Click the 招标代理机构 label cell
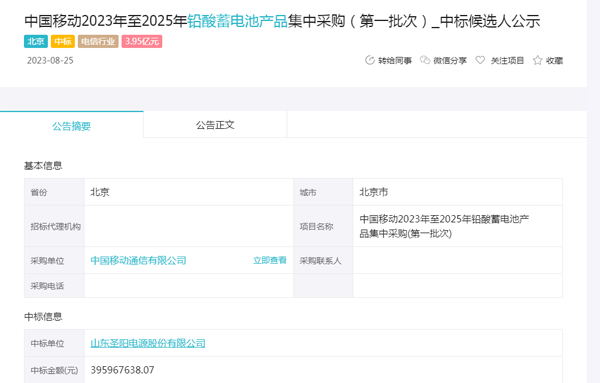Viewport: 600px width, 383px height. click(54, 226)
